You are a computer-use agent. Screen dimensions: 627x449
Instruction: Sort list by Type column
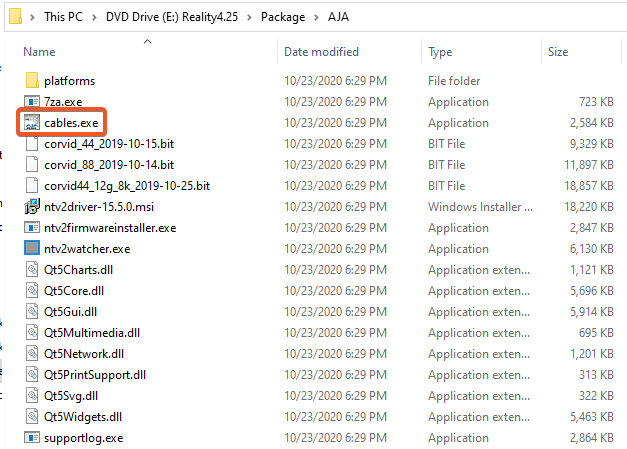click(x=440, y=51)
